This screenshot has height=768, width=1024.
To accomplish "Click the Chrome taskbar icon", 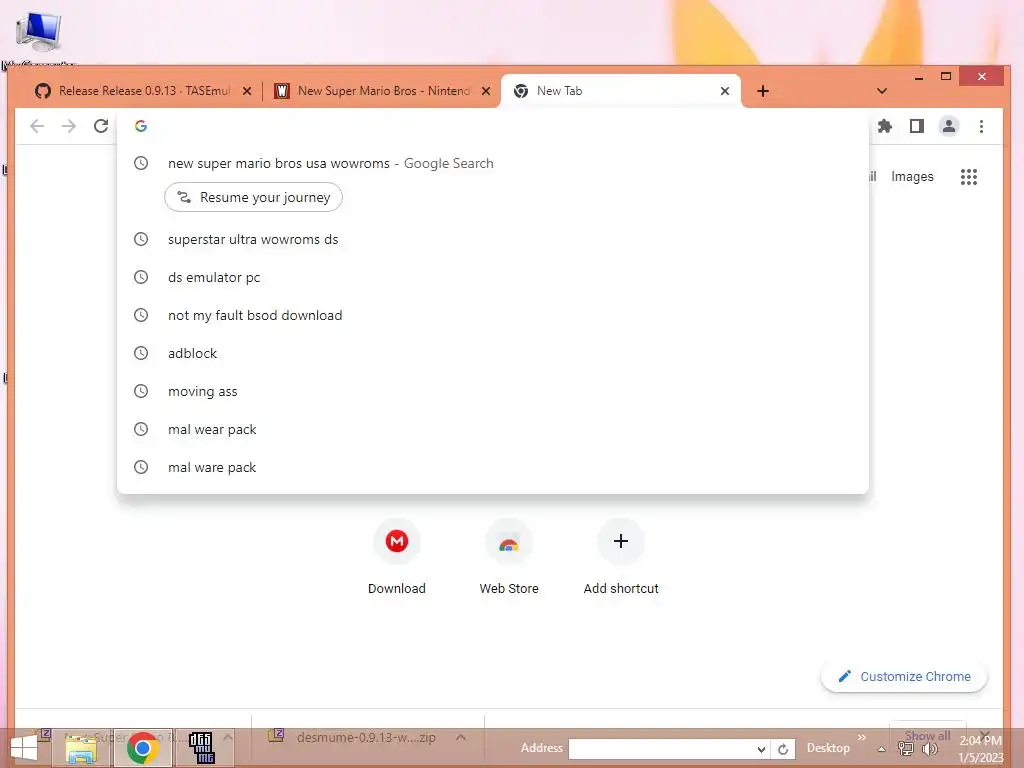I will [143, 748].
